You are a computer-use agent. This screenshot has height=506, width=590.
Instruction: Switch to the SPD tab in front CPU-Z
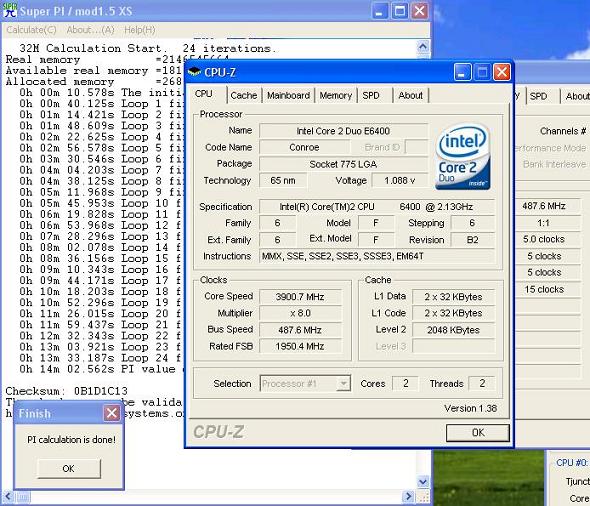pyautogui.click(x=371, y=95)
